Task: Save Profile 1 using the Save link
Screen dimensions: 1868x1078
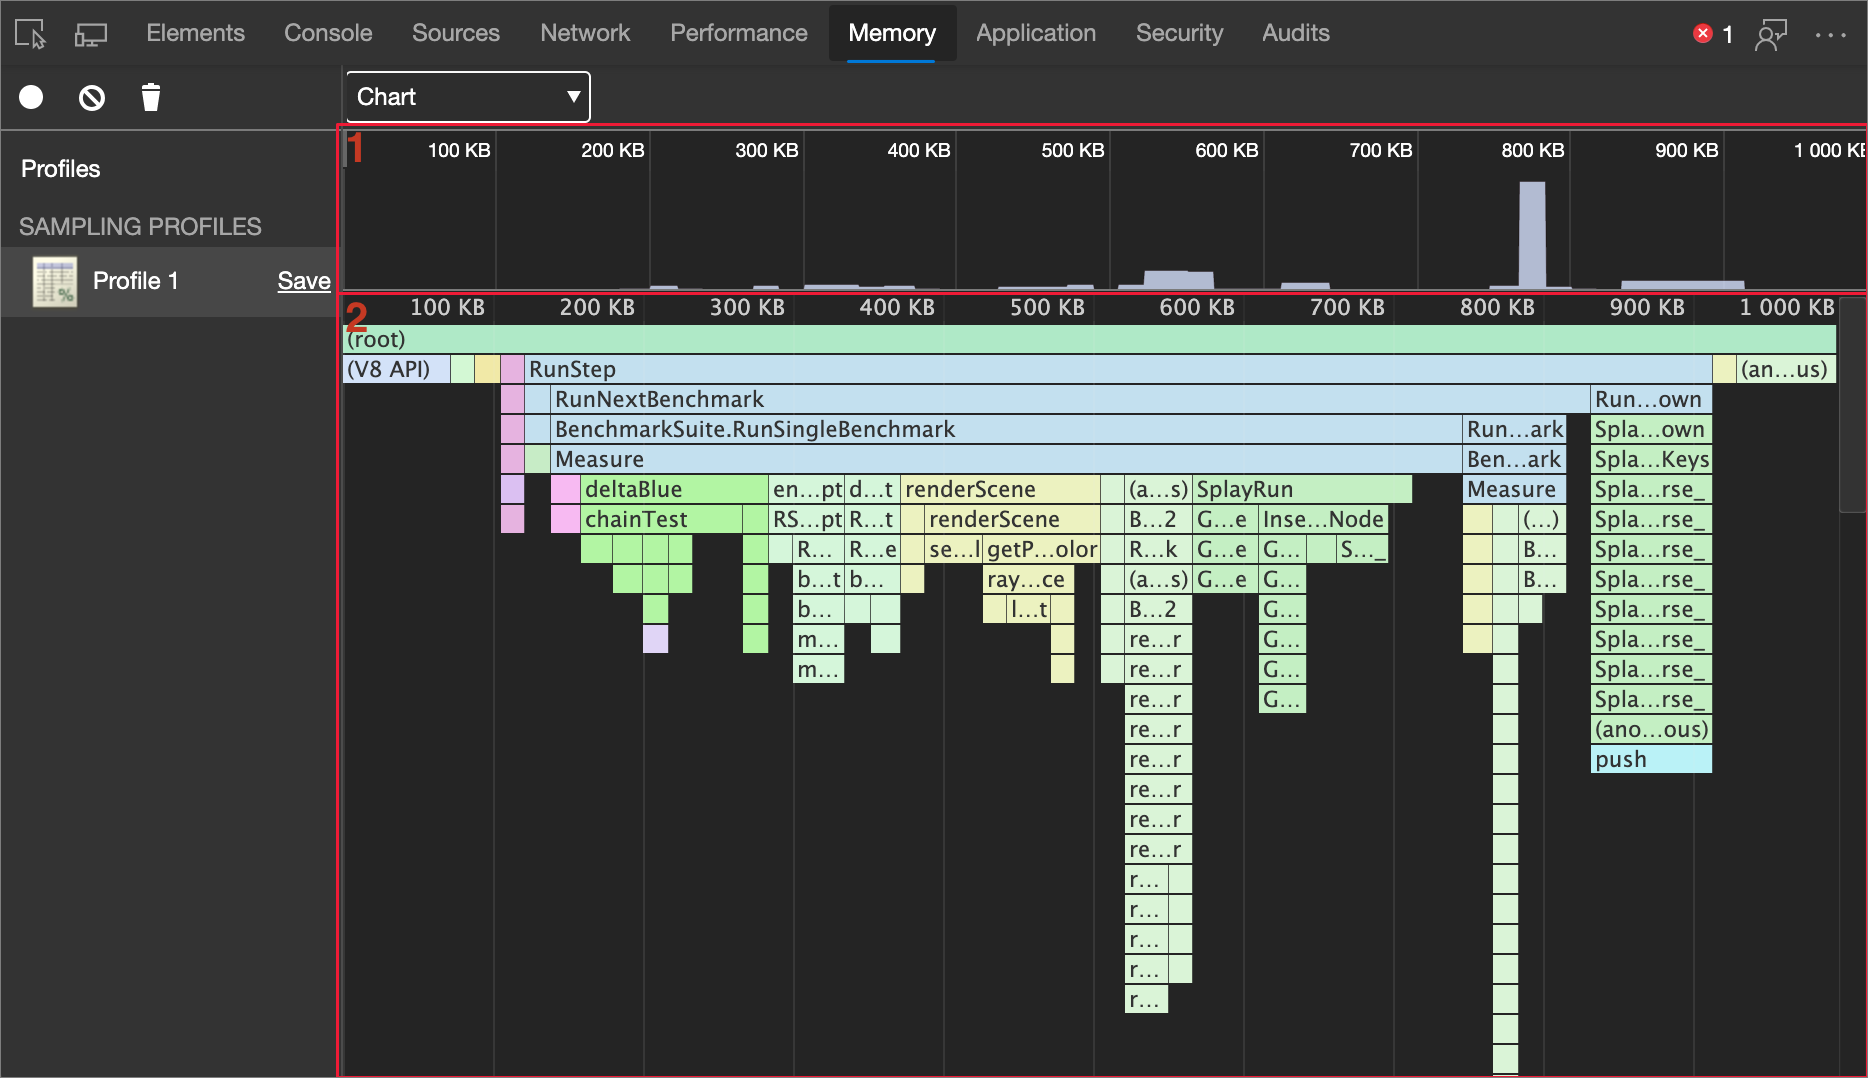Action: pos(303,280)
